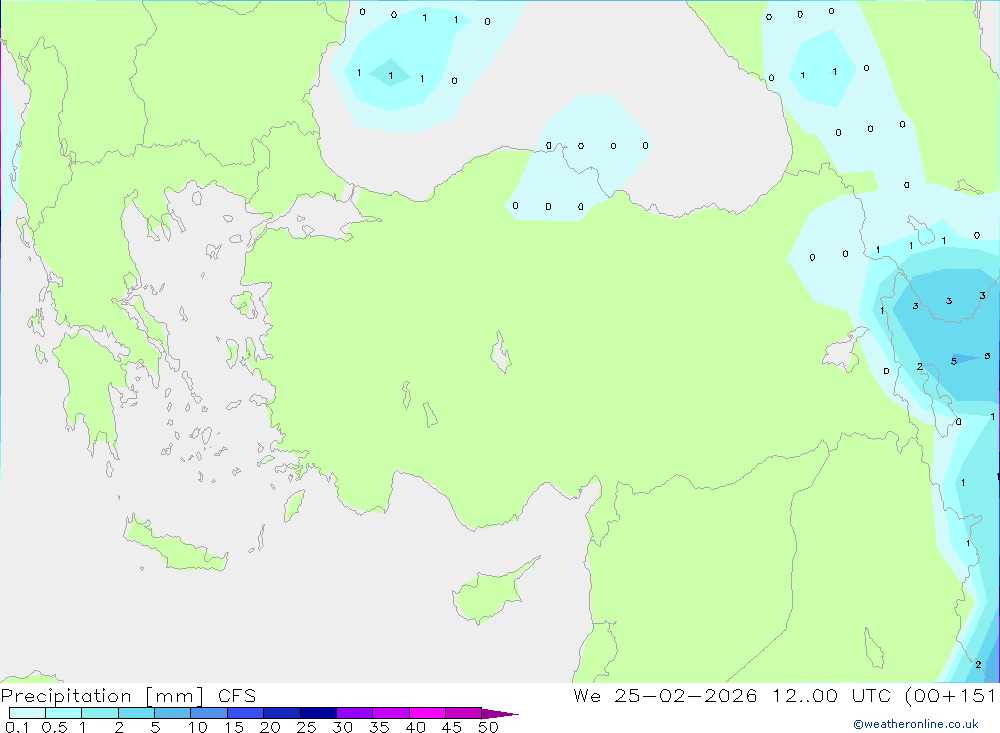Click the legend label '0.1'
Screen dimensions: 1000x733
coord(17,727)
